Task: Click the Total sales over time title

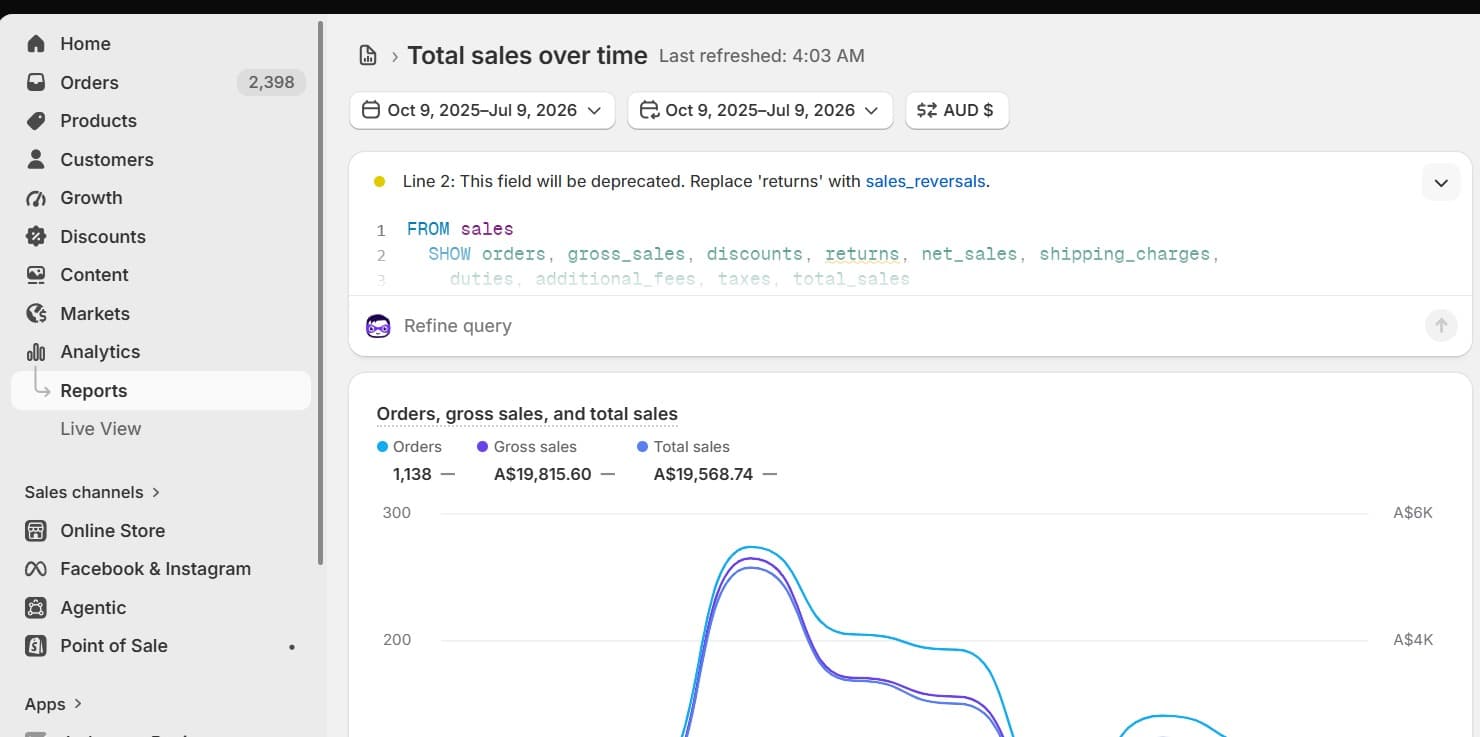Action: coord(527,56)
